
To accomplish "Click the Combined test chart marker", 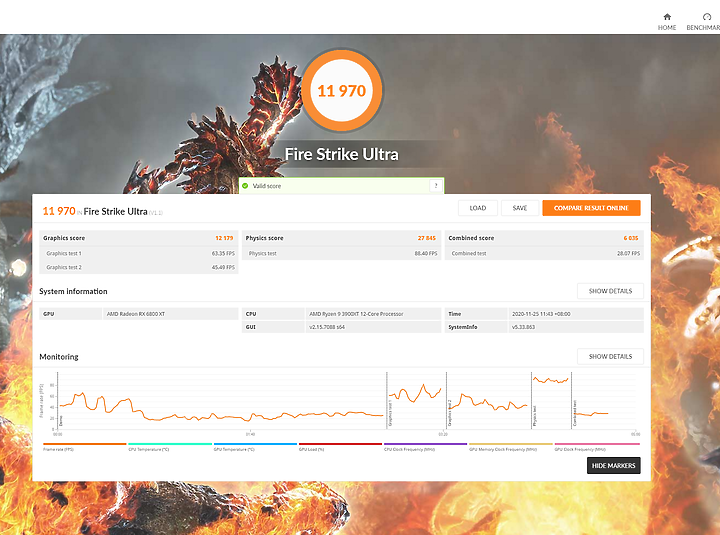I will 574,413.
